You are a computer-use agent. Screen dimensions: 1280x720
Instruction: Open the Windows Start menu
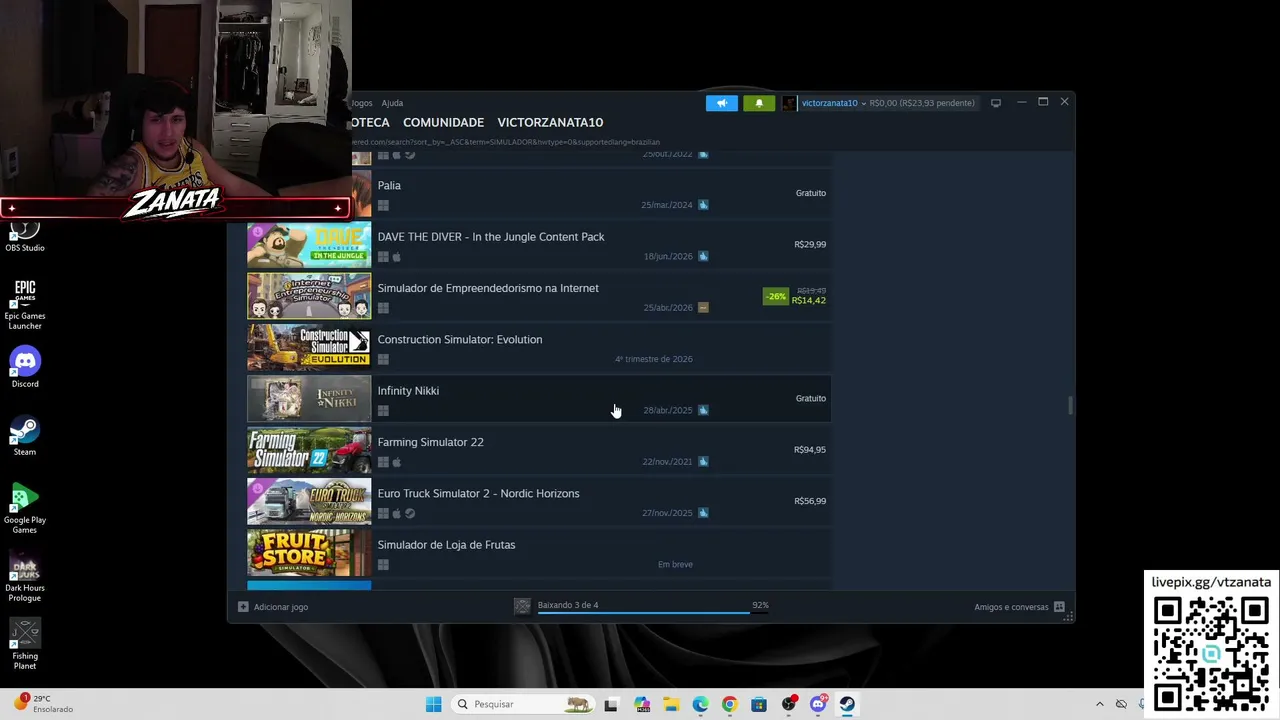pyautogui.click(x=433, y=704)
